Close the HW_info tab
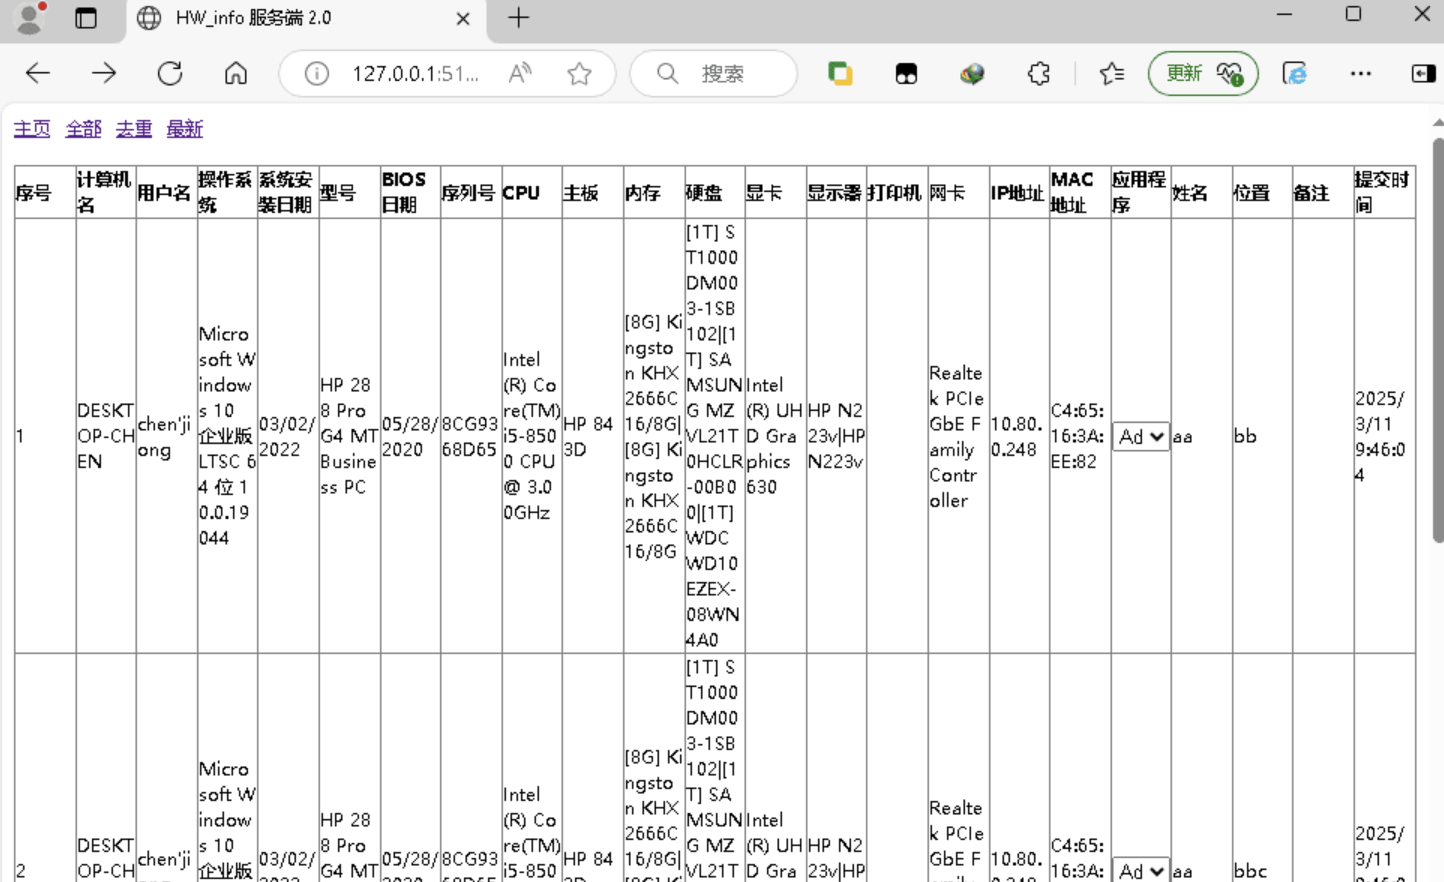This screenshot has width=1444, height=882. point(463,18)
